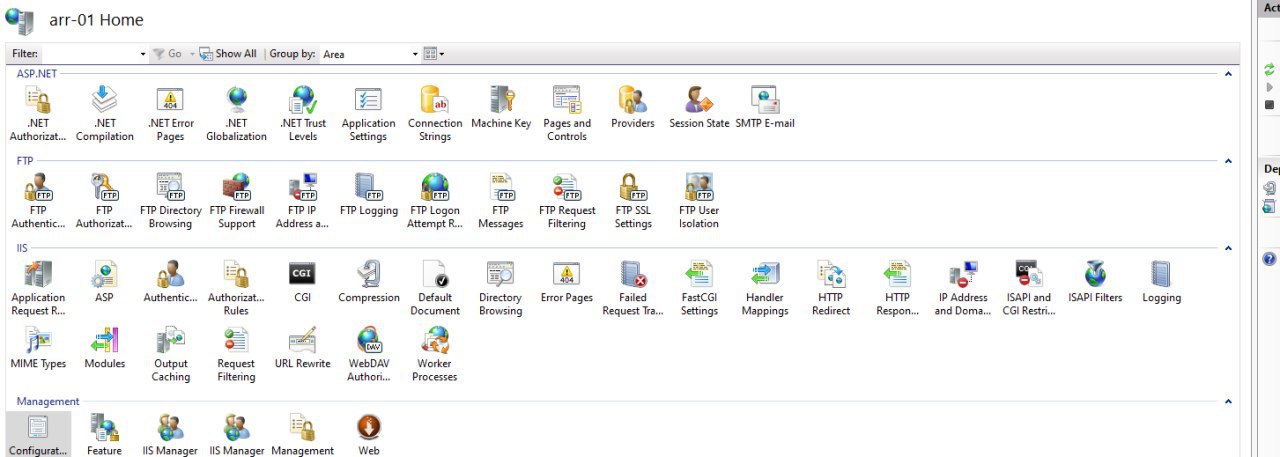Open FTP Directory Browsing feature
The width and height of the screenshot is (1280, 457).
170,201
